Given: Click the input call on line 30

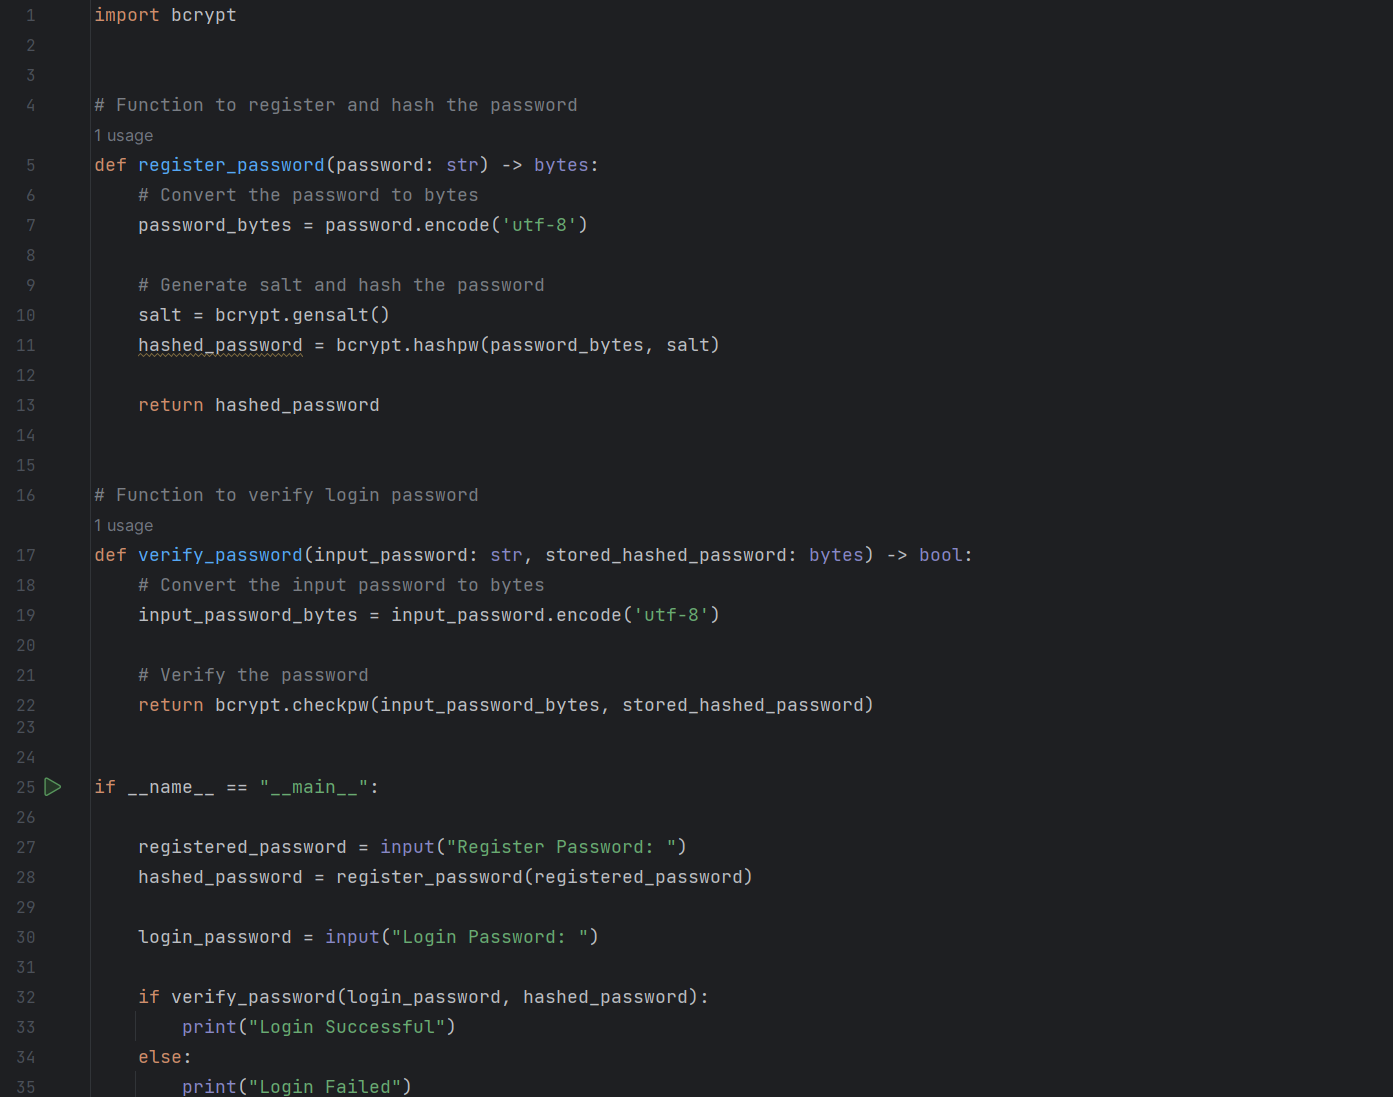Looking at the screenshot, I should pyautogui.click(x=352, y=936).
